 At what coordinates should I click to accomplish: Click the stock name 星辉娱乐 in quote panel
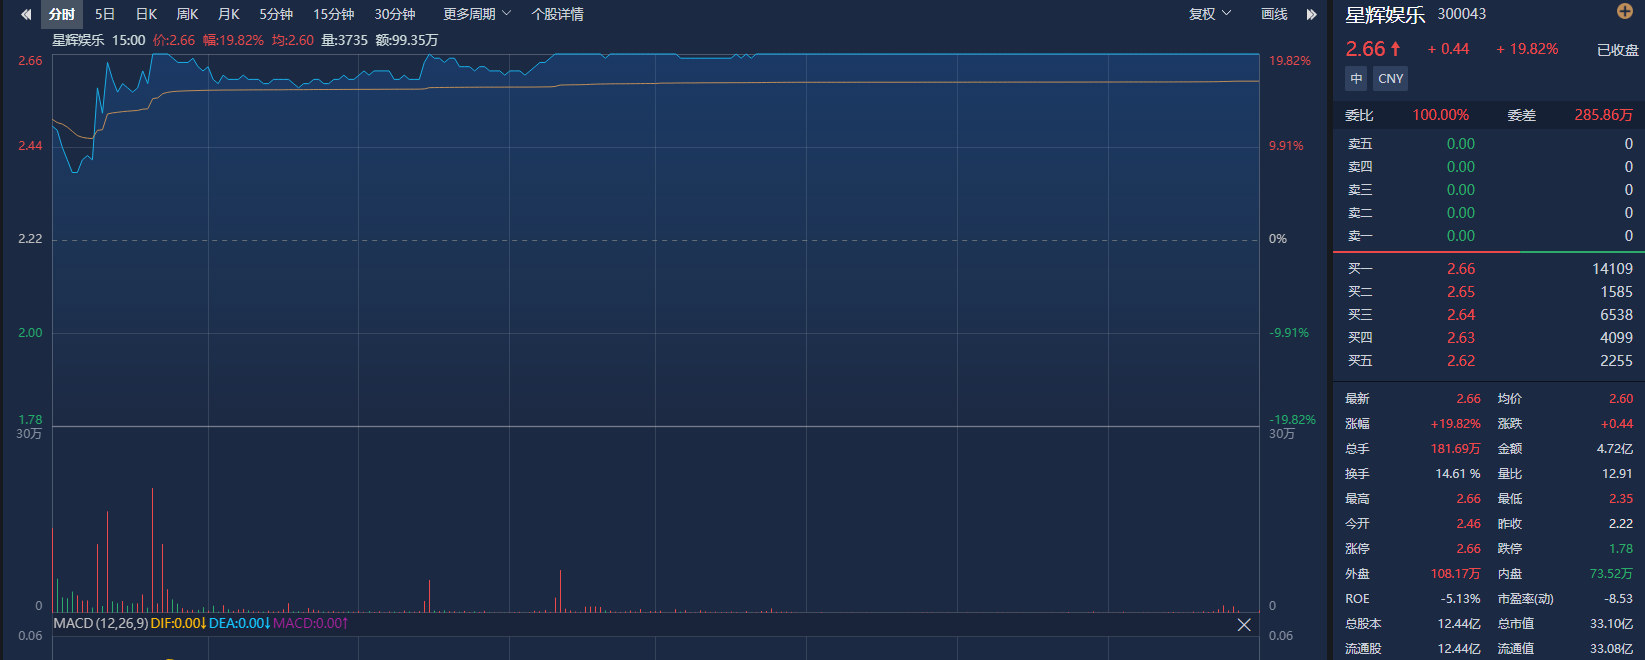click(x=1385, y=15)
